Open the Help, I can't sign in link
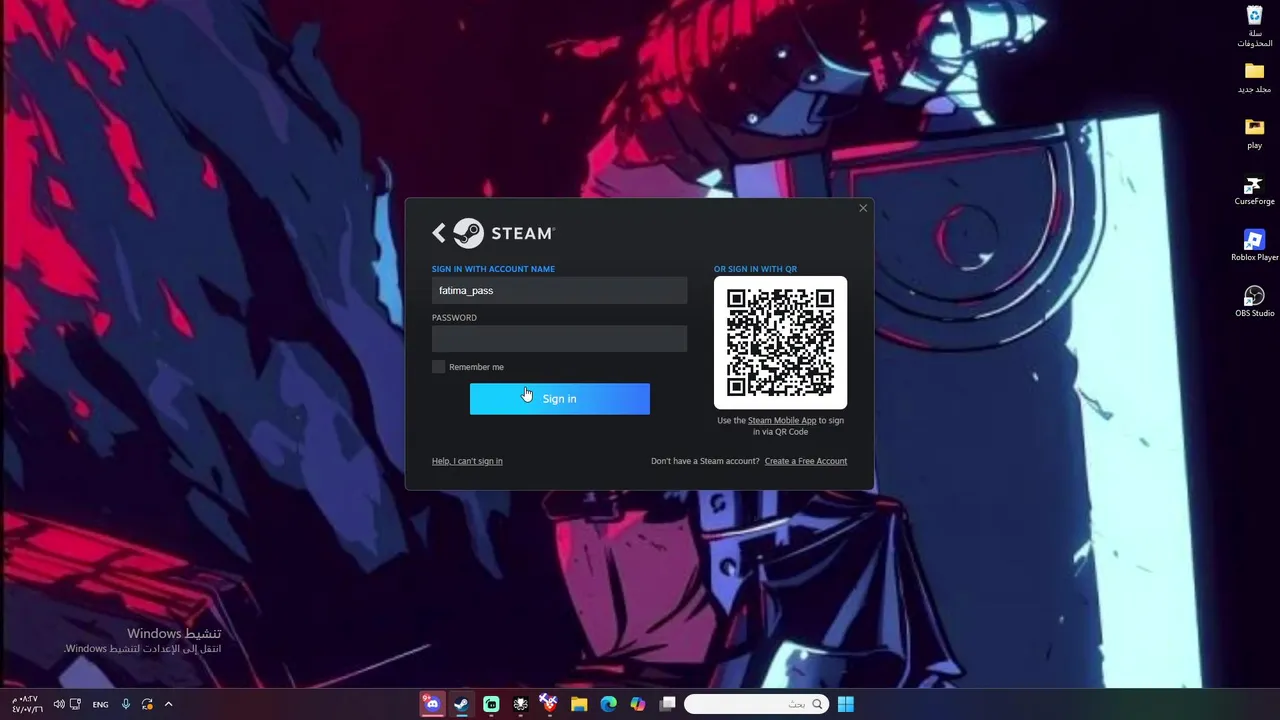 pos(467,461)
